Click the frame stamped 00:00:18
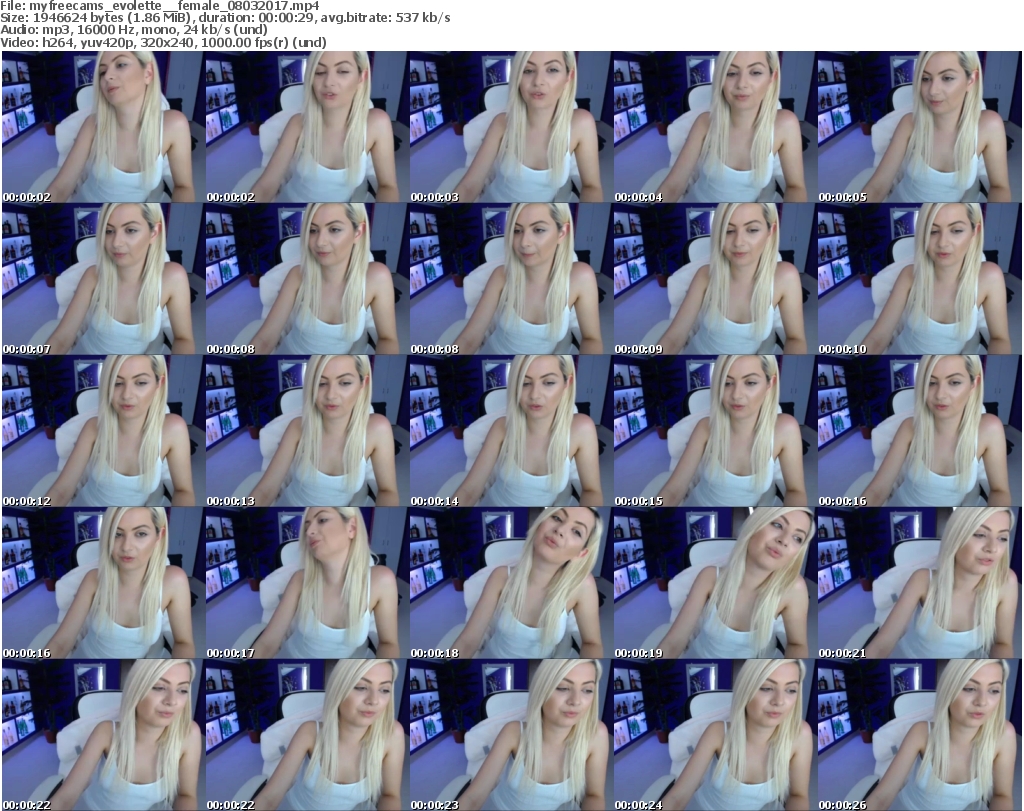Screen dimensions: 1024x811 511,583
